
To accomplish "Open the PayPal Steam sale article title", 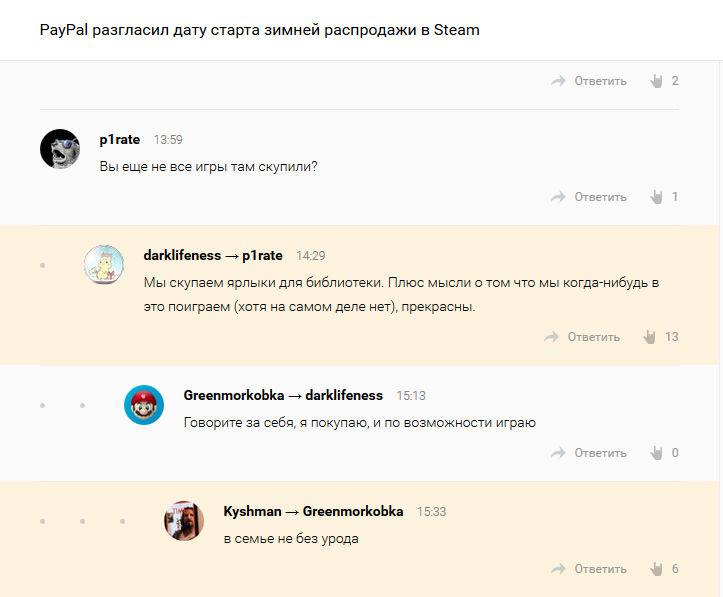I will (x=260, y=30).
